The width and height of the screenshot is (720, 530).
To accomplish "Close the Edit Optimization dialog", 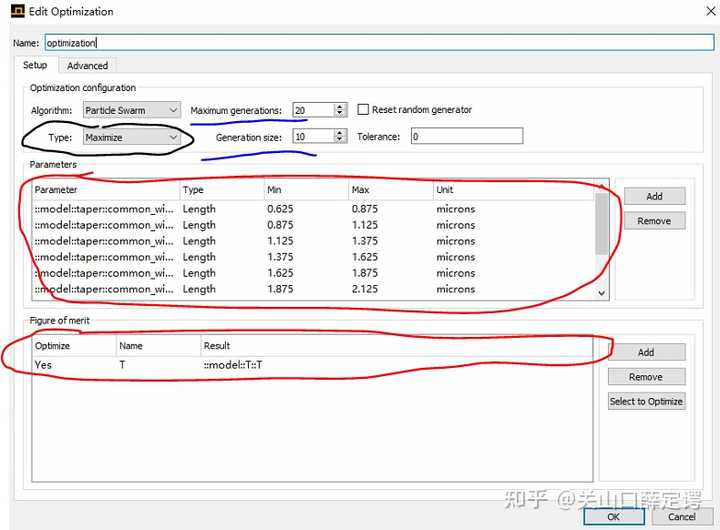I will 710,11.
